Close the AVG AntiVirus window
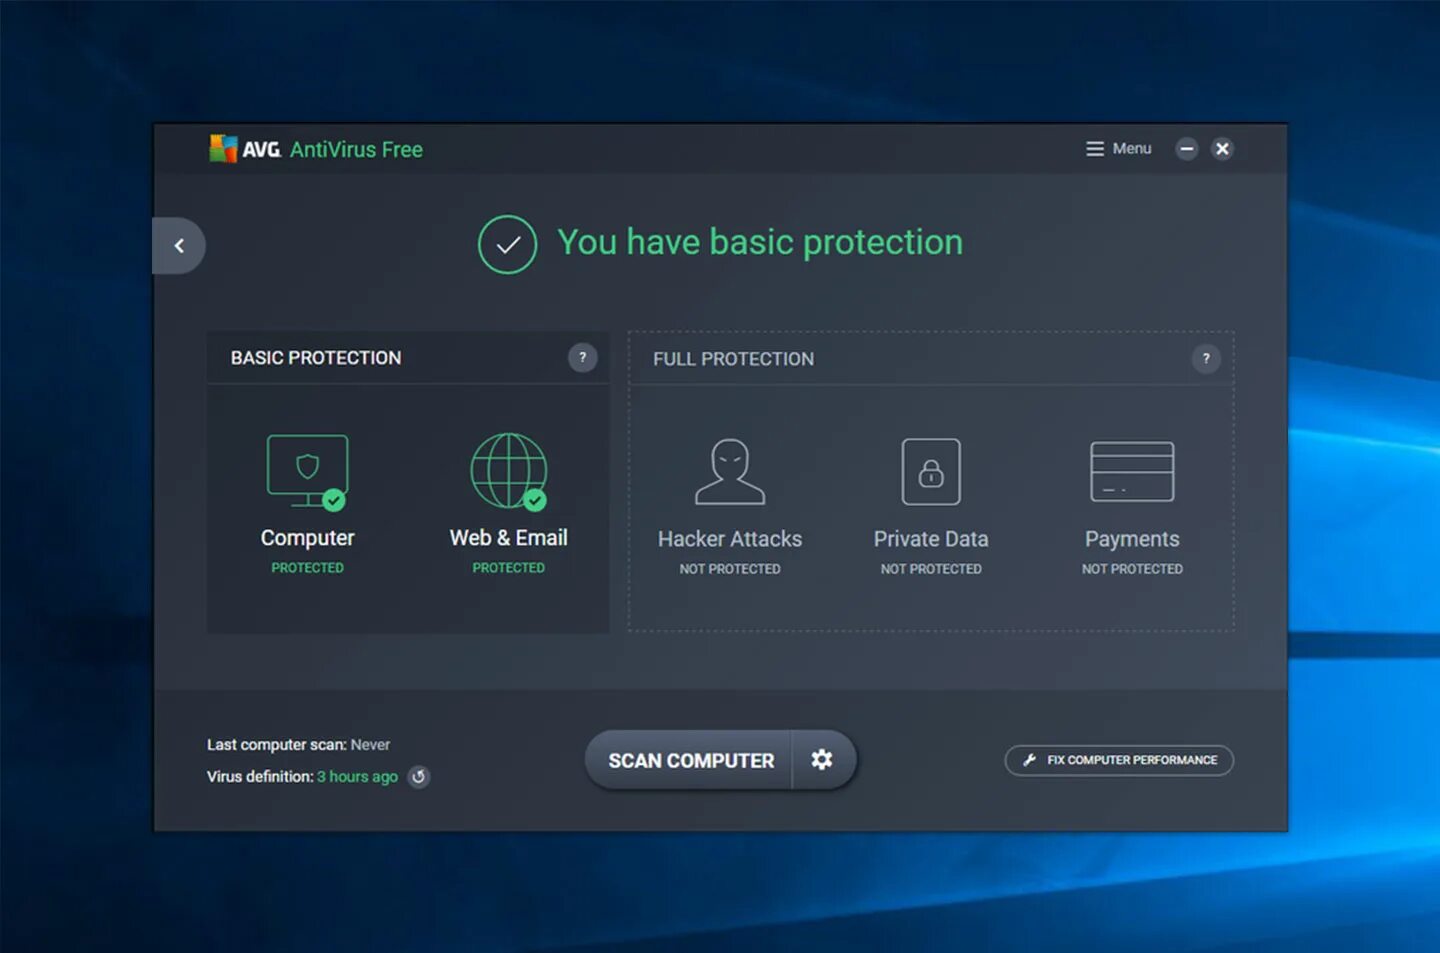This screenshot has height=953, width=1440. point(1222,149)
